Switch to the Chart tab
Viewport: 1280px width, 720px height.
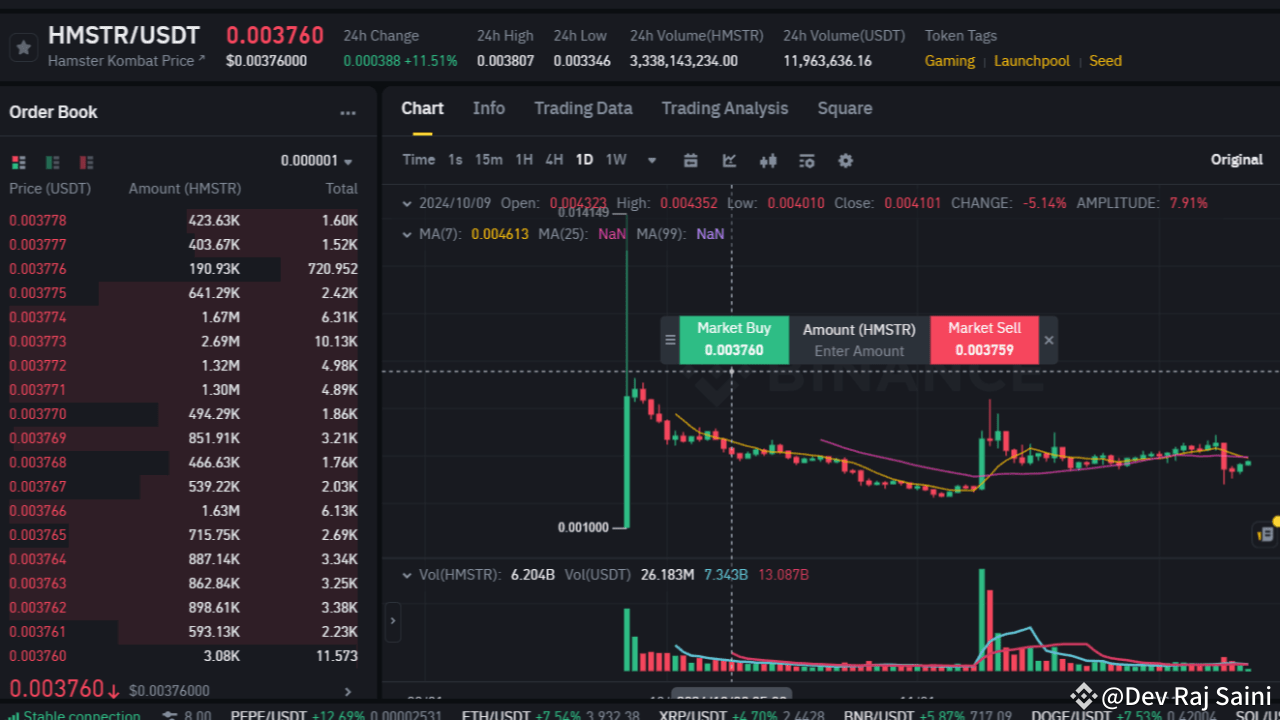tap(422, 108)
